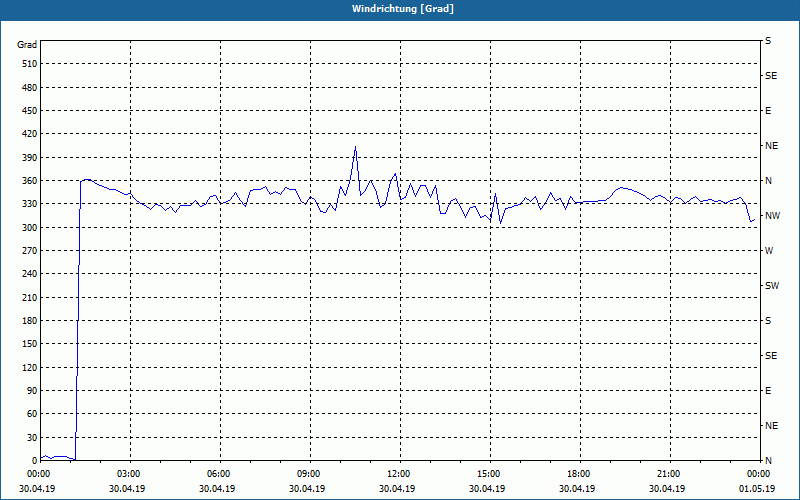Select the 120 value on the degree axis
800x500 pixels.
[x=30, y=367]
